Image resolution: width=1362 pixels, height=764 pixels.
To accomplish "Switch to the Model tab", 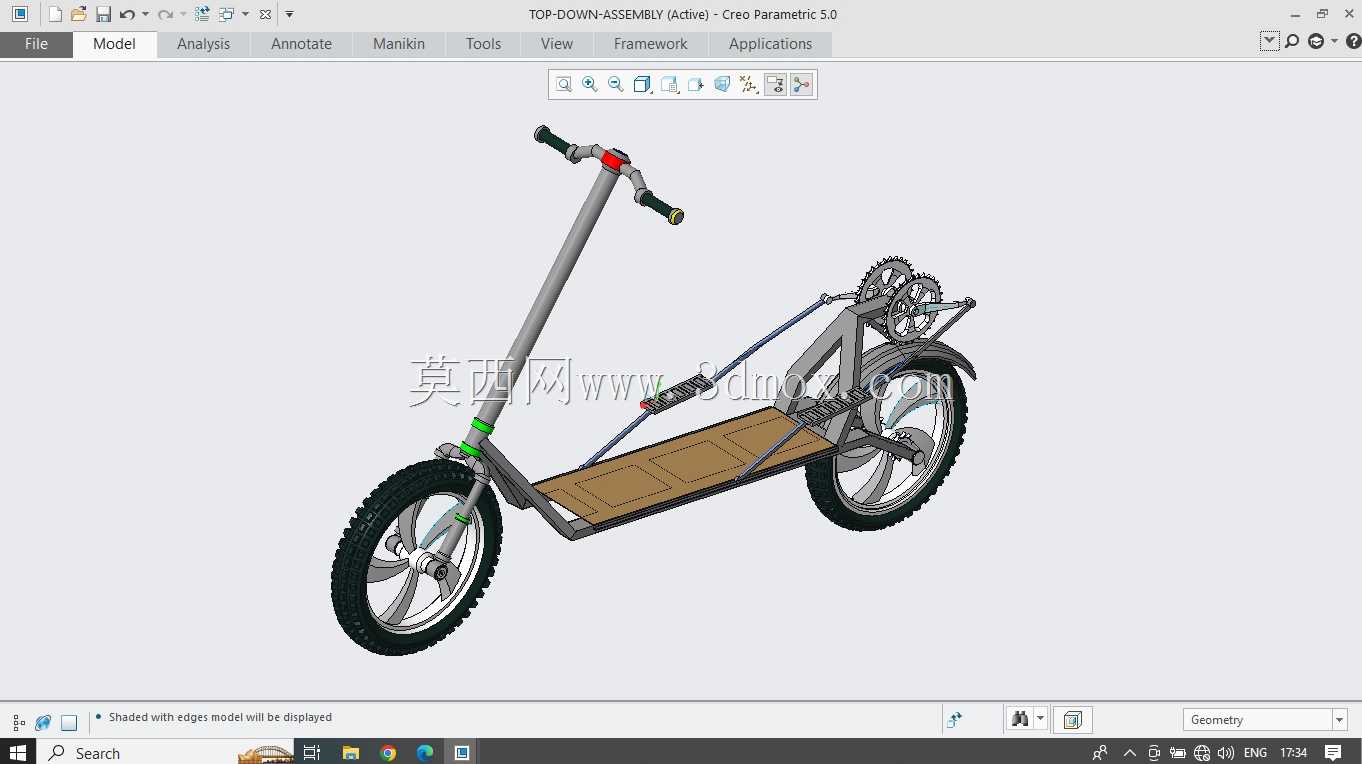I will (114, 44).
